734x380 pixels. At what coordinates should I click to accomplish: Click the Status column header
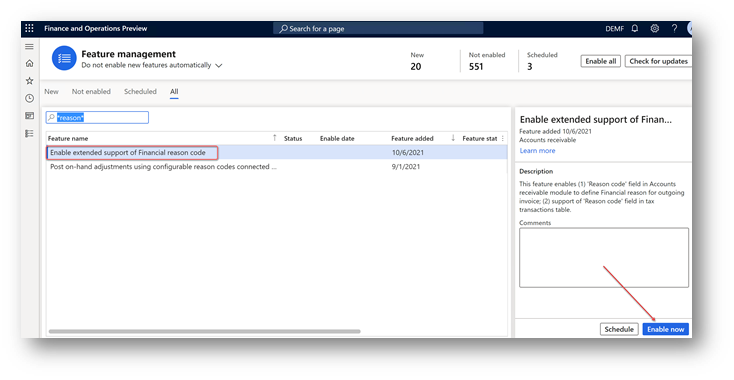click(x=293, y=139)
